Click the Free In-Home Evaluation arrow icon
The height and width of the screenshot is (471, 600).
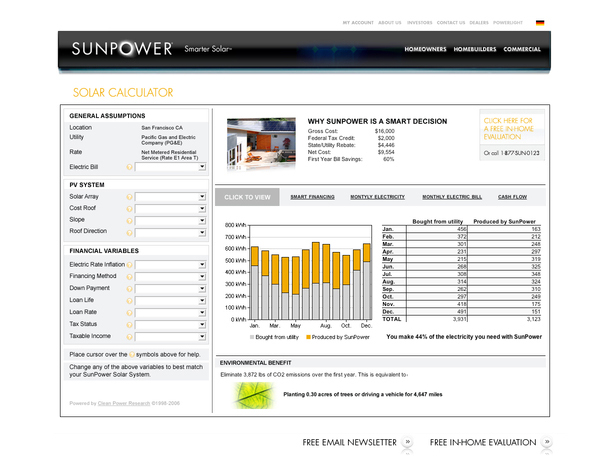(x=547, y=442)
